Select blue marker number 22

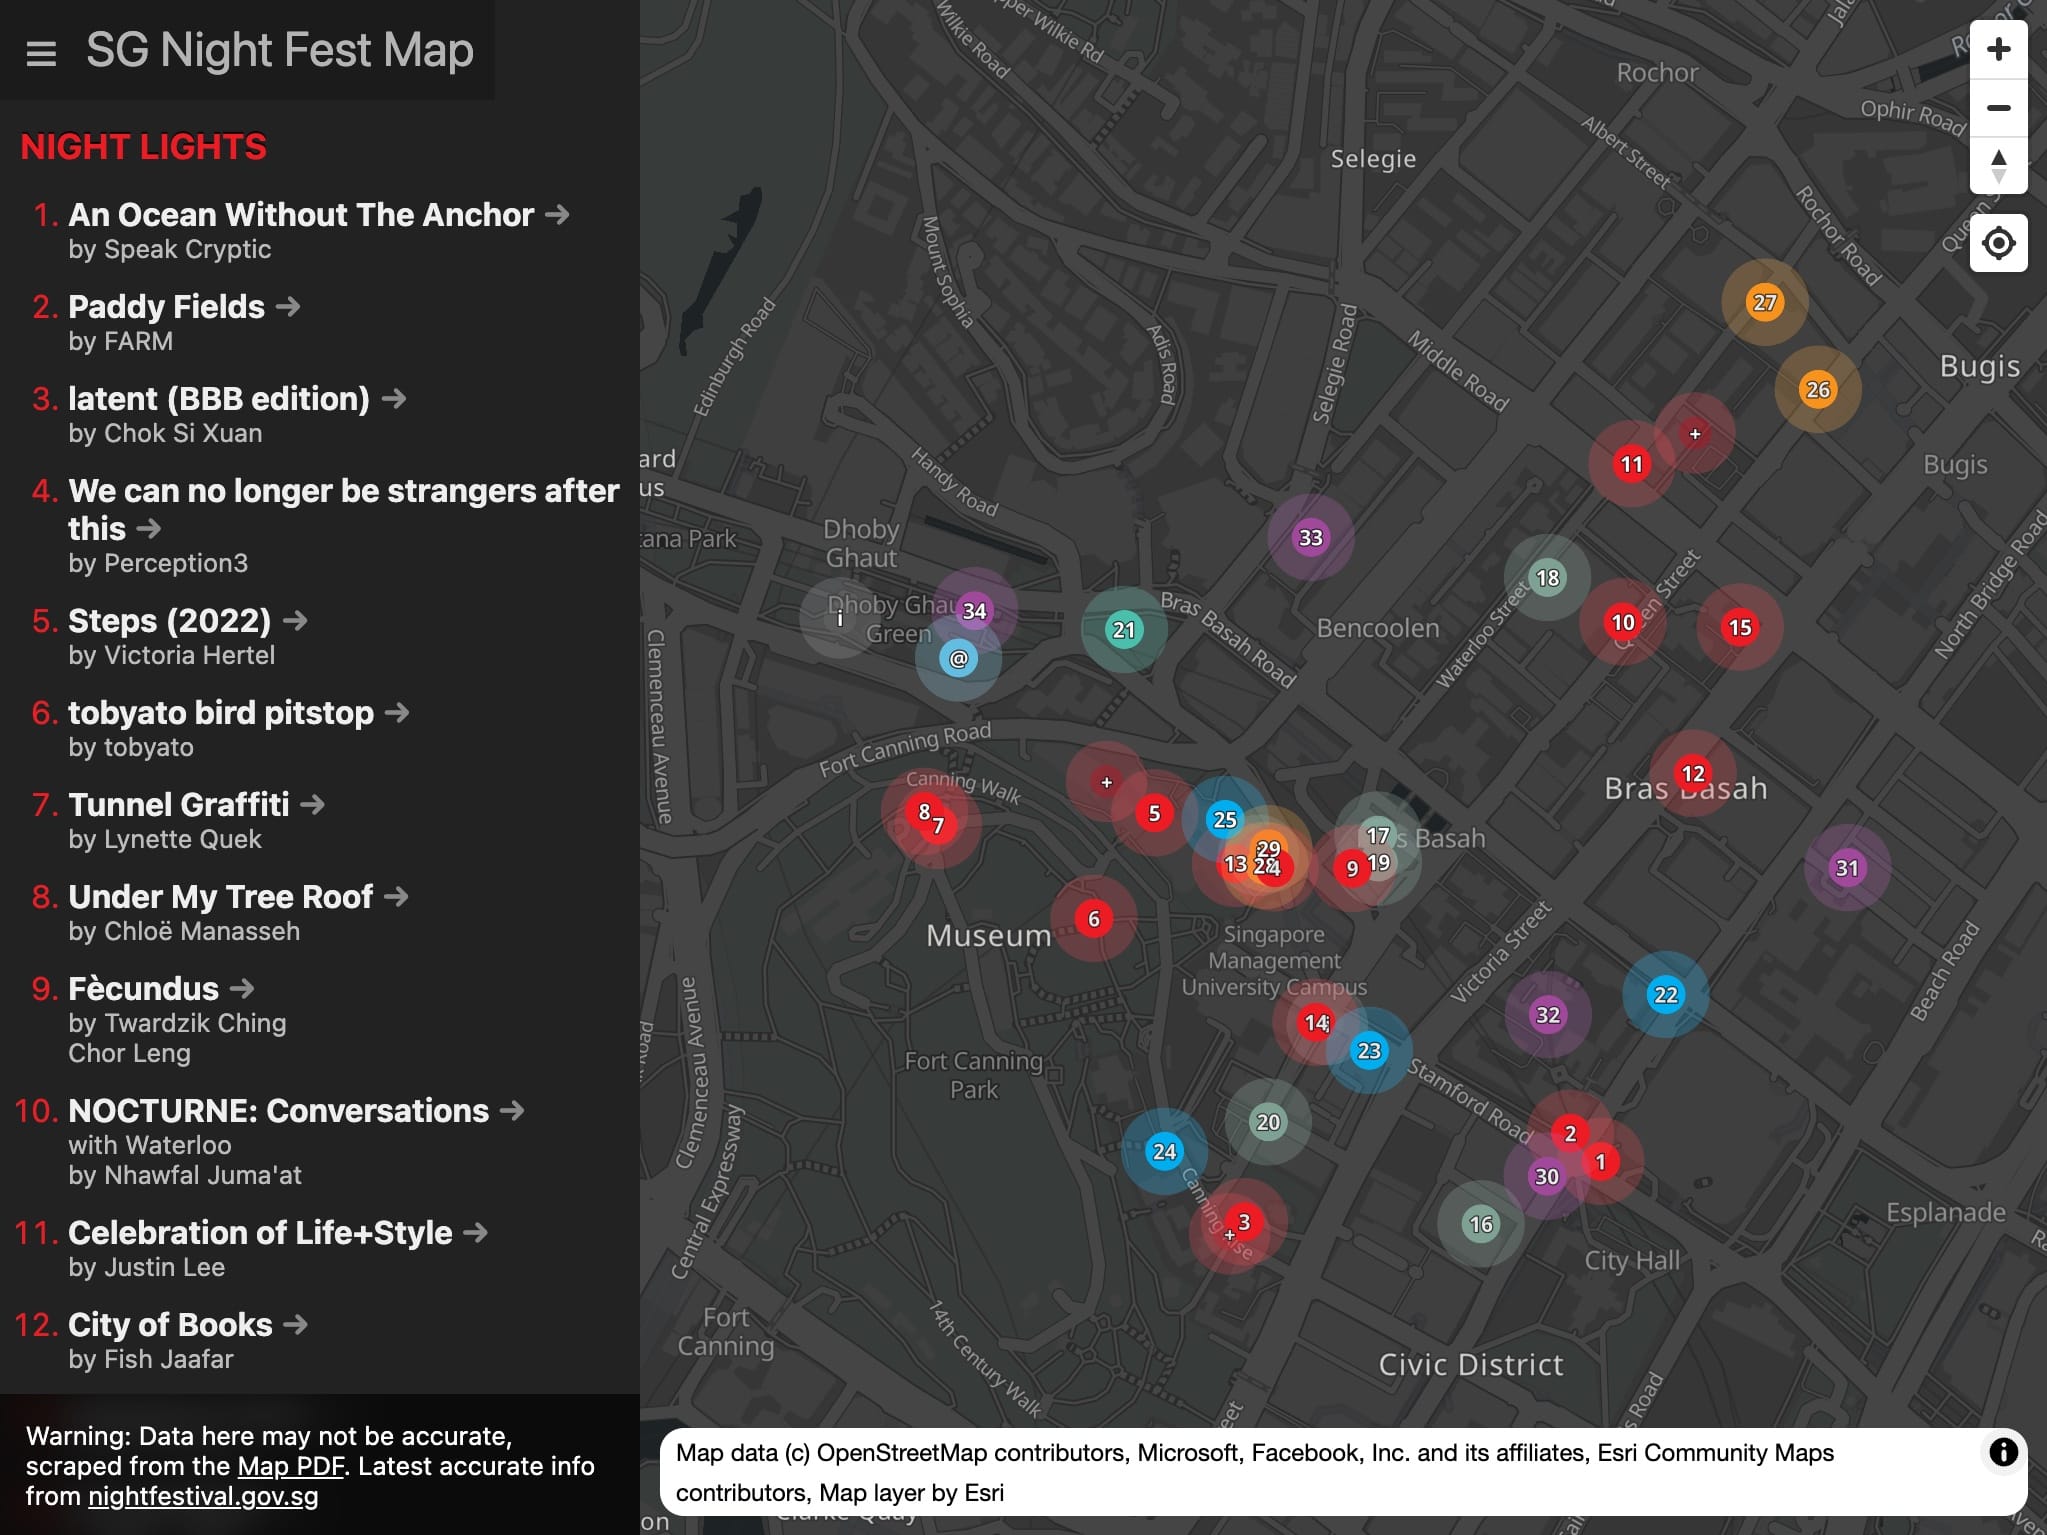(1665, 995)
